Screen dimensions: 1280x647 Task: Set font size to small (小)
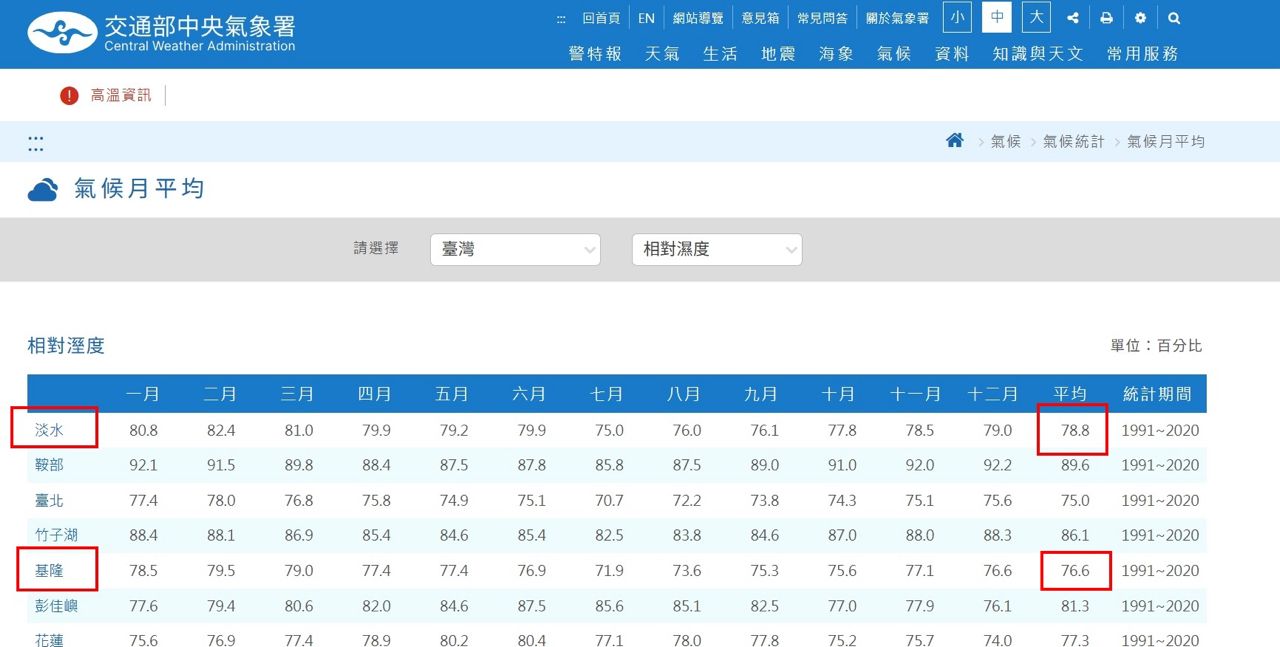click(x=957, y=17)
